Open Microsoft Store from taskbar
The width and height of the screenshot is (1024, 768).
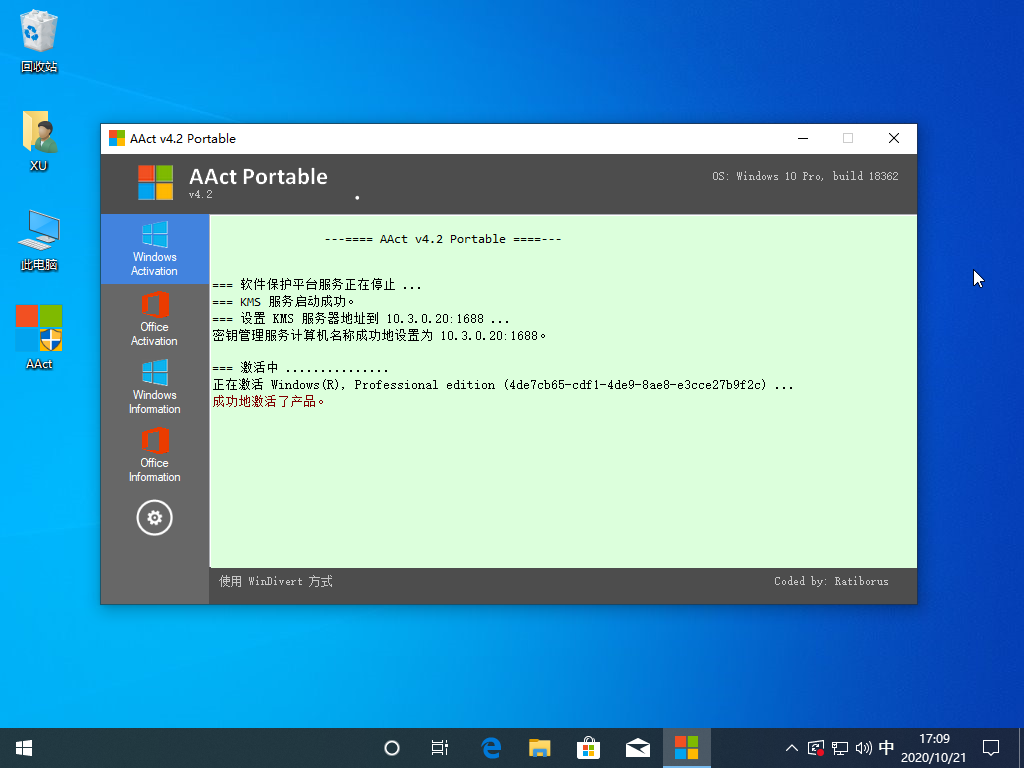[588, 747]
